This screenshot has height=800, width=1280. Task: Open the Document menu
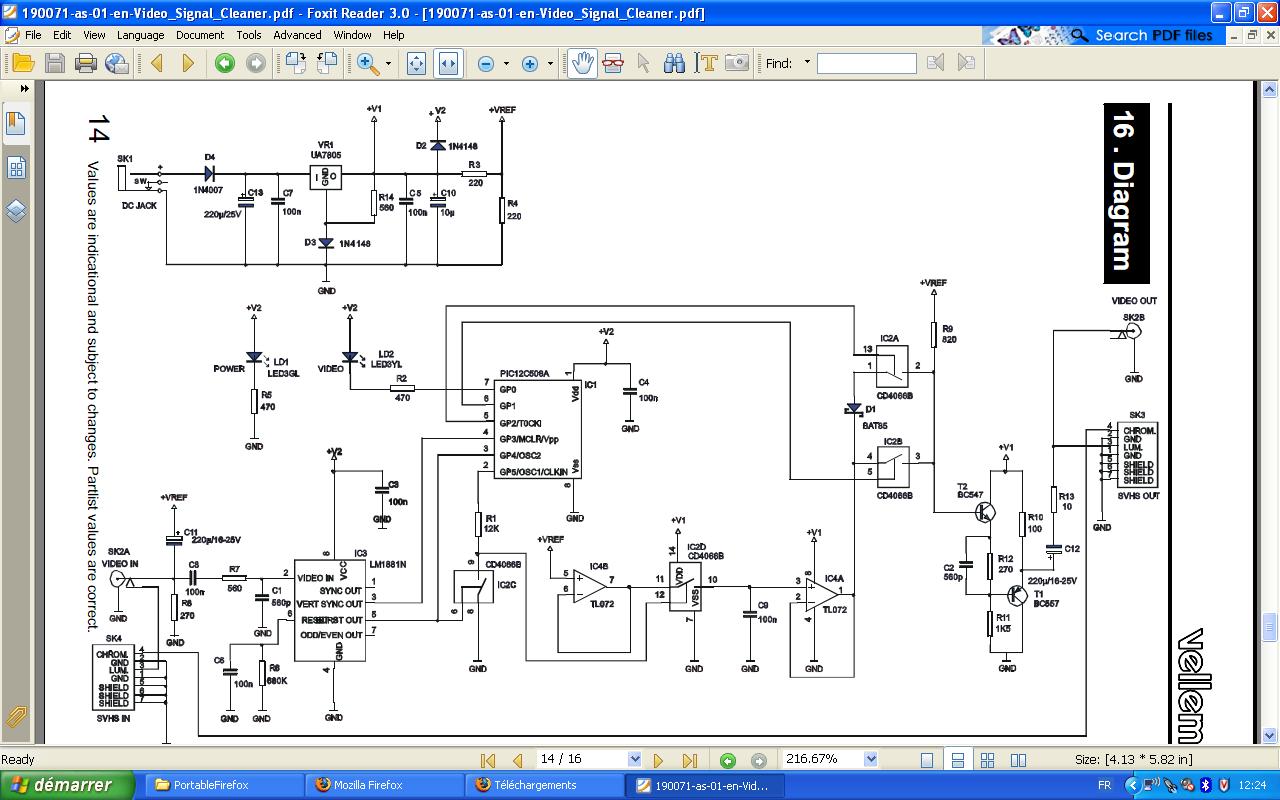click(200, 35)
